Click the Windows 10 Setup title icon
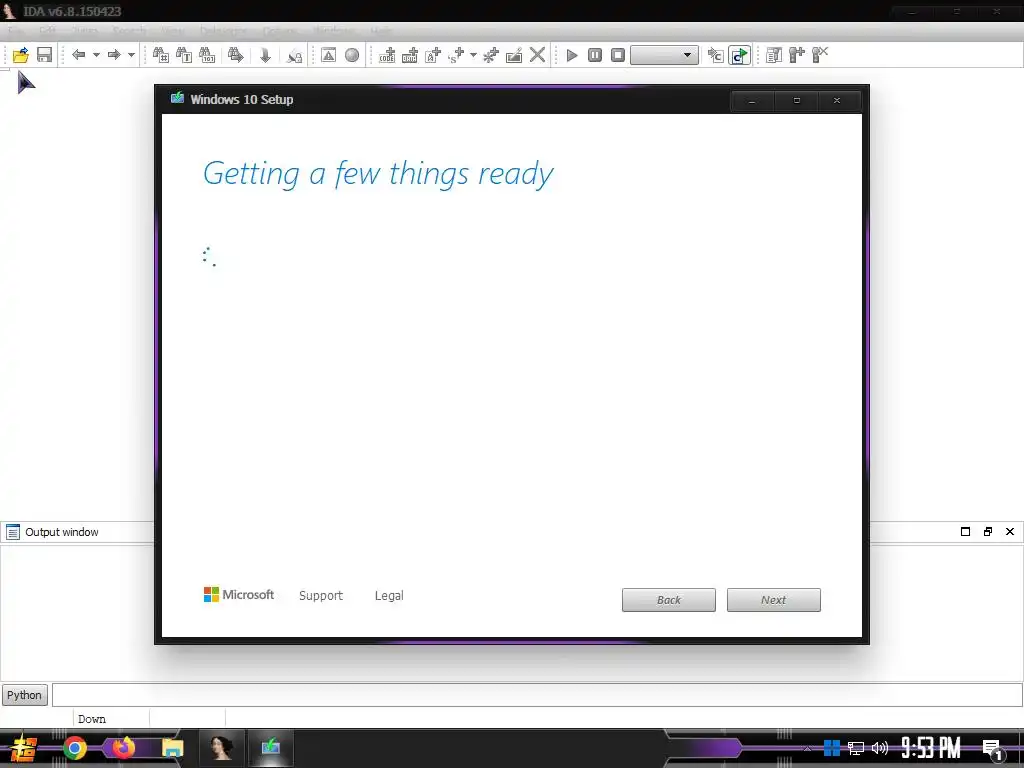 point(178,99)
